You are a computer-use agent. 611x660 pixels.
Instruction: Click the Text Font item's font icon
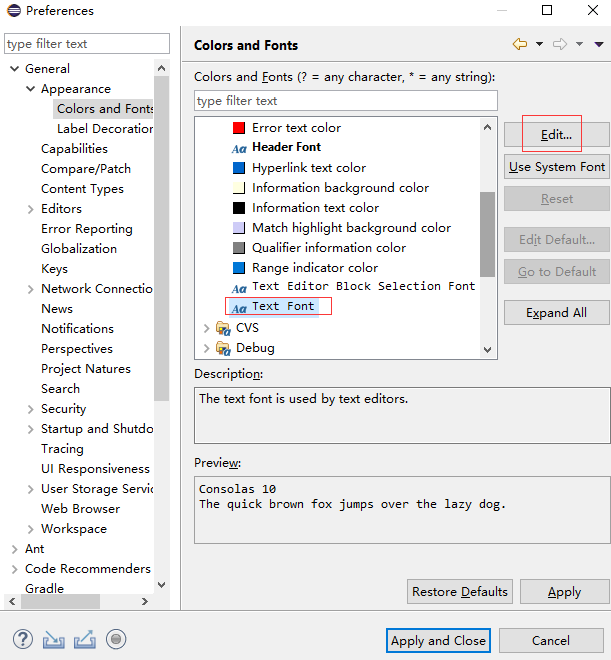239,307
